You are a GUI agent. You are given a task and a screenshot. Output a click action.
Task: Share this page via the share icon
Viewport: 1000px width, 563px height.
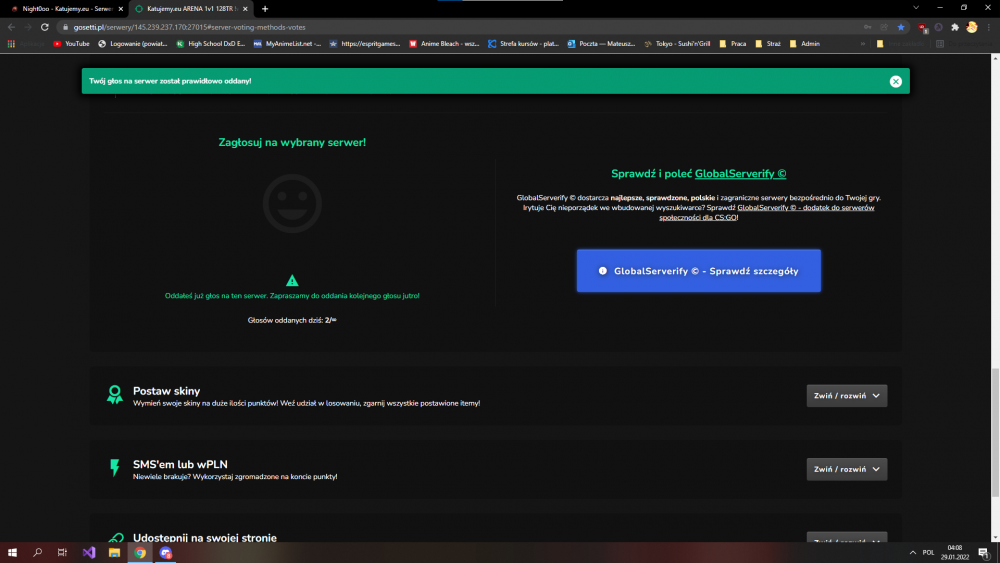(x=884, y=27)
